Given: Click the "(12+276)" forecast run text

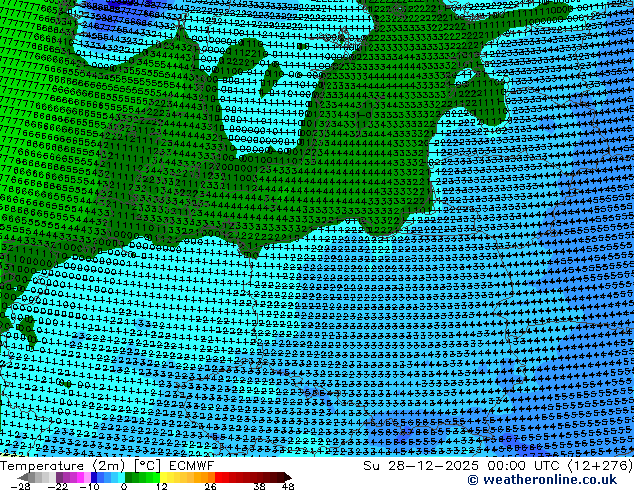Looking at the screenshot, I should pyautogui.click(x=601, y=466).
